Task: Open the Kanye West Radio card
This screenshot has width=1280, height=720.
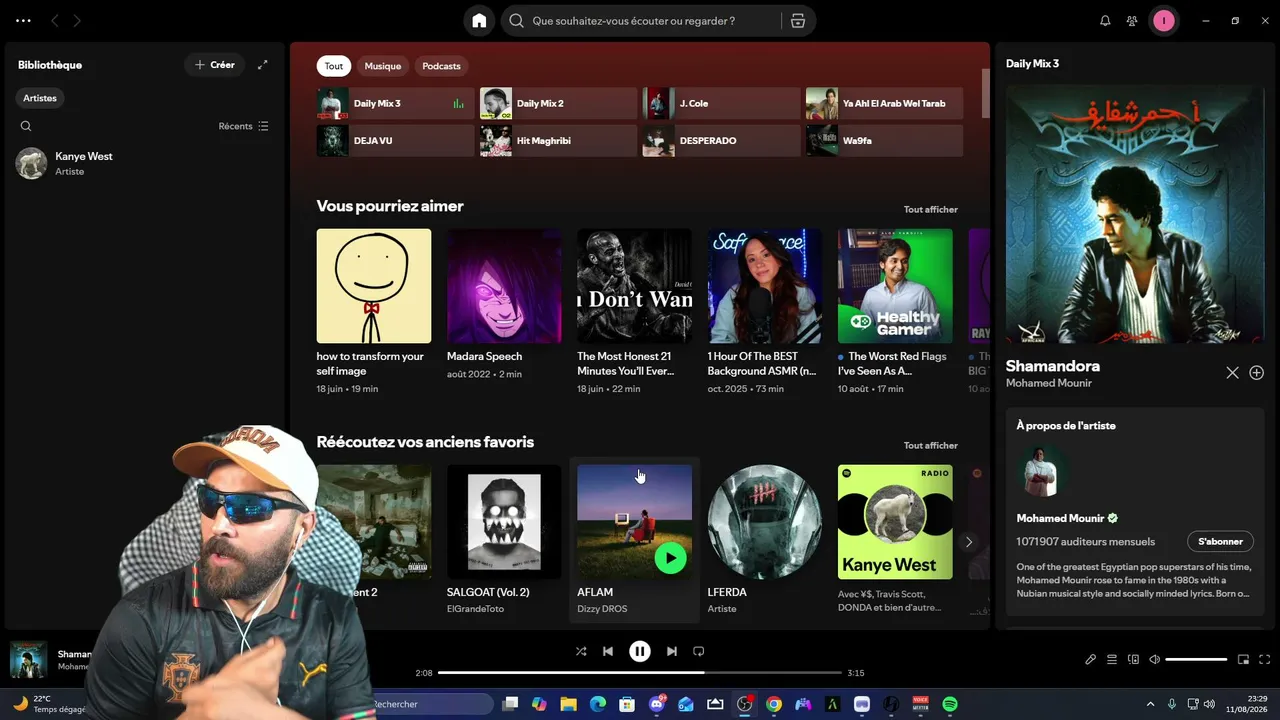Action: tap(895, 541)
